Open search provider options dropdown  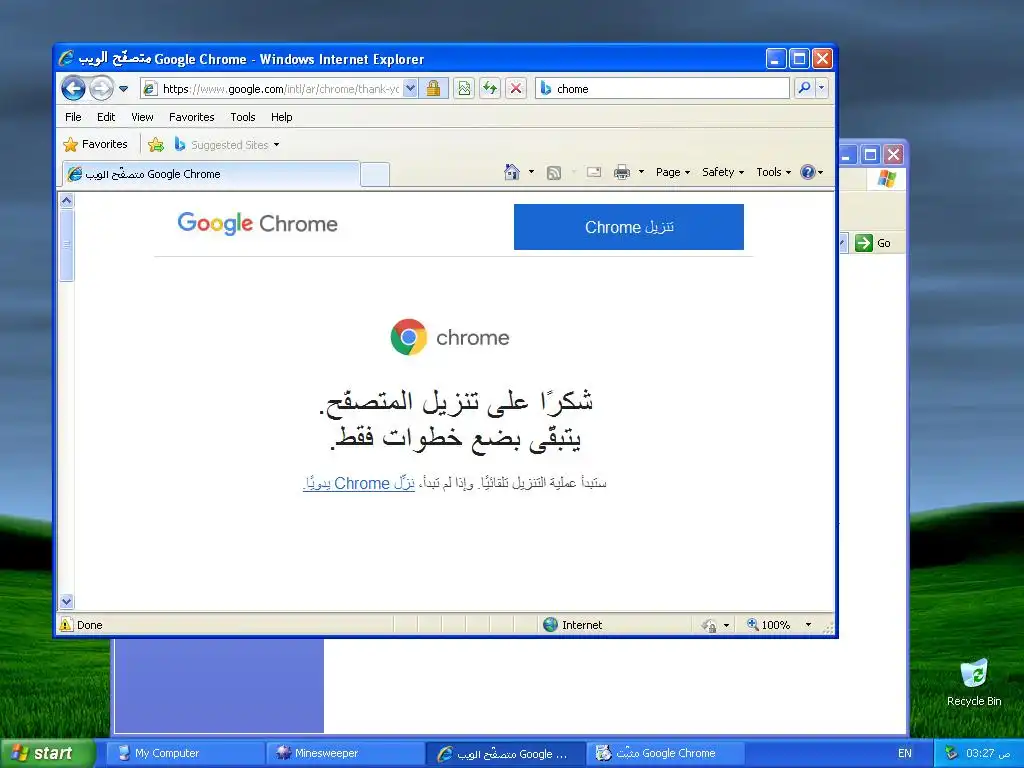click(x=822, y=88)
